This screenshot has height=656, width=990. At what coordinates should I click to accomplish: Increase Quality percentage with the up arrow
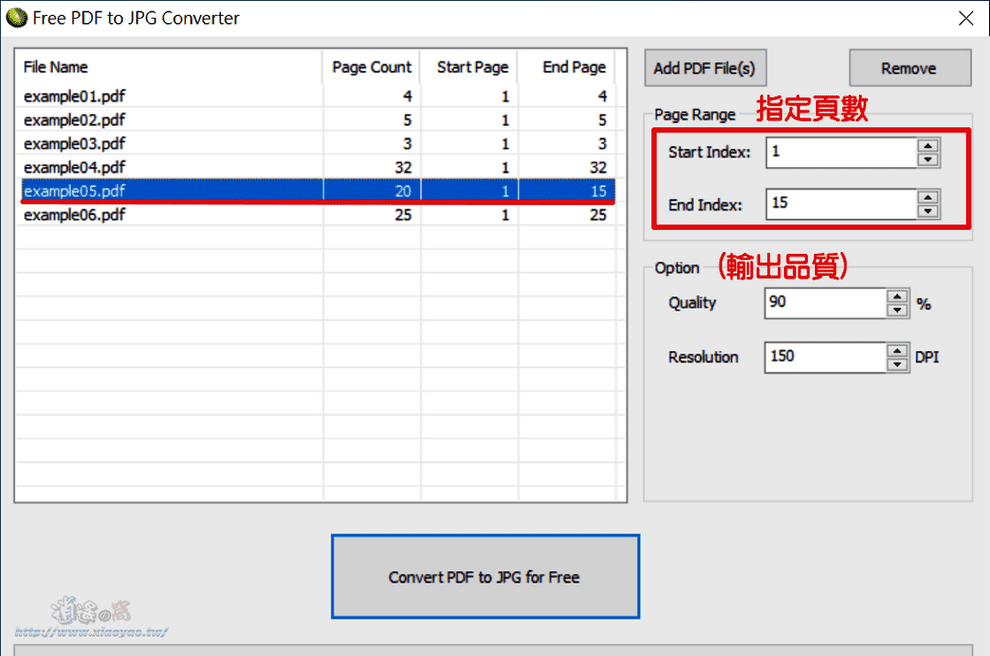[x=897, y=297]
